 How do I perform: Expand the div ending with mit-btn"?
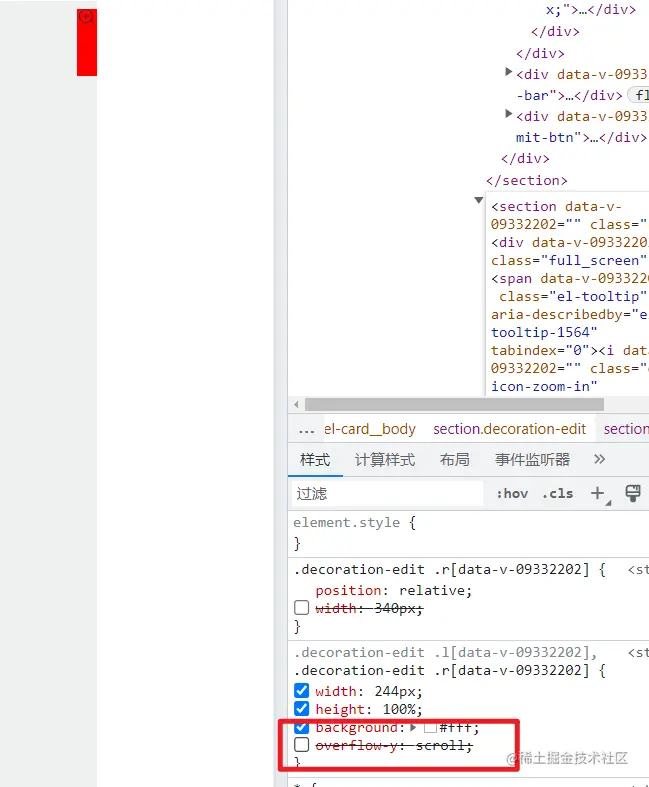[x=508, y=114]
